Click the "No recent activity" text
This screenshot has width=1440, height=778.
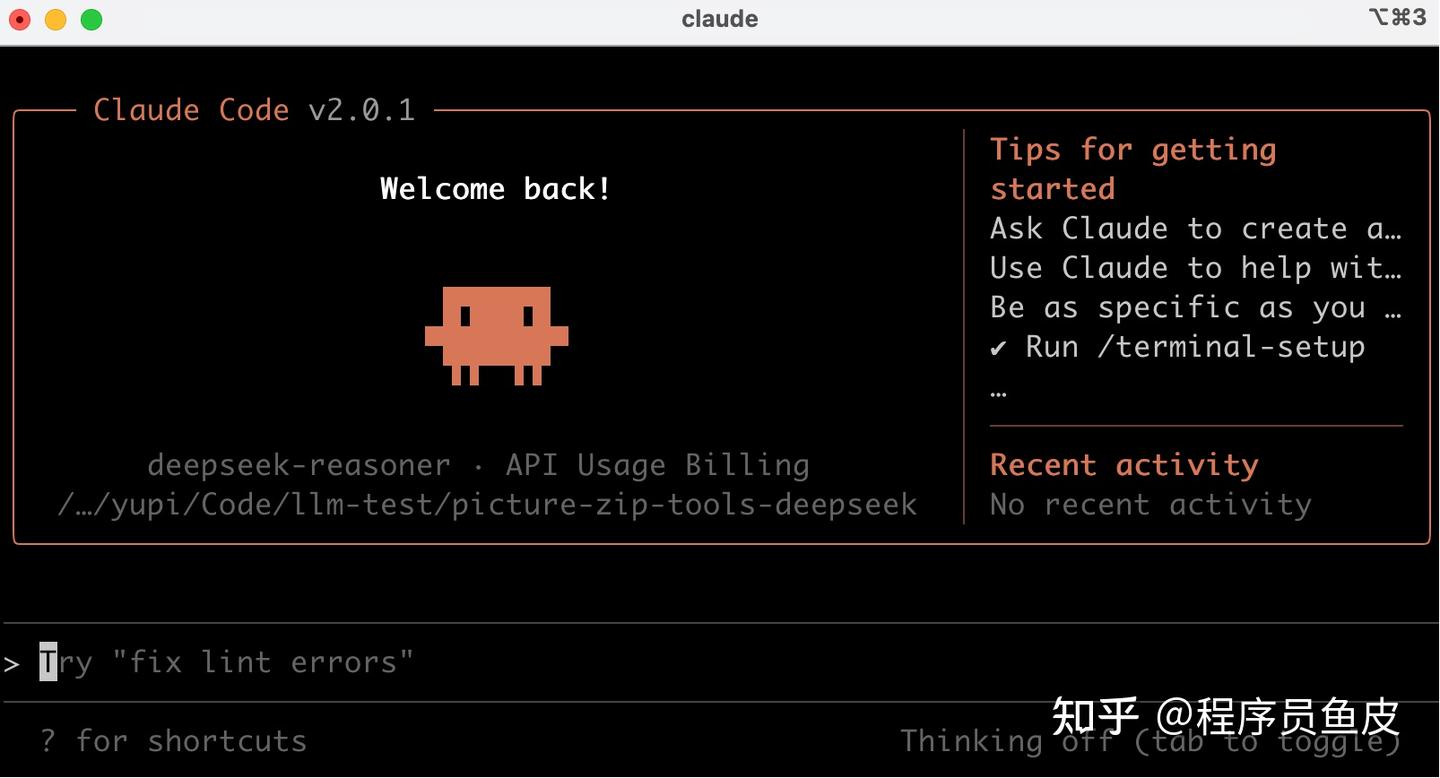coord(1150,504)
